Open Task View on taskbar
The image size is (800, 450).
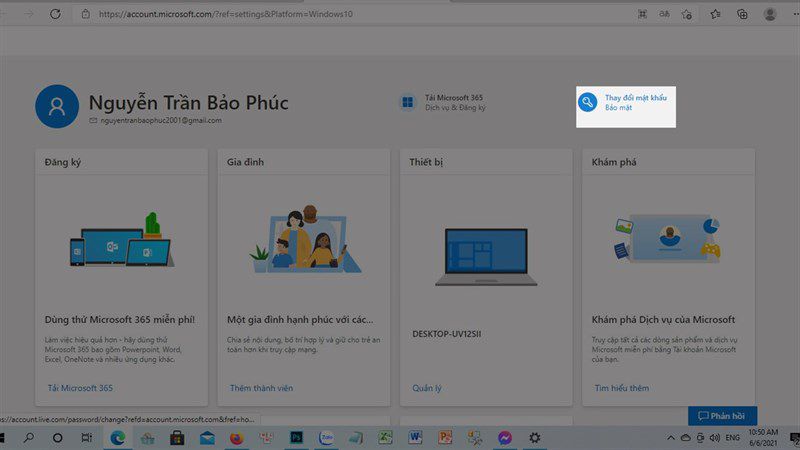click(87, 438)
